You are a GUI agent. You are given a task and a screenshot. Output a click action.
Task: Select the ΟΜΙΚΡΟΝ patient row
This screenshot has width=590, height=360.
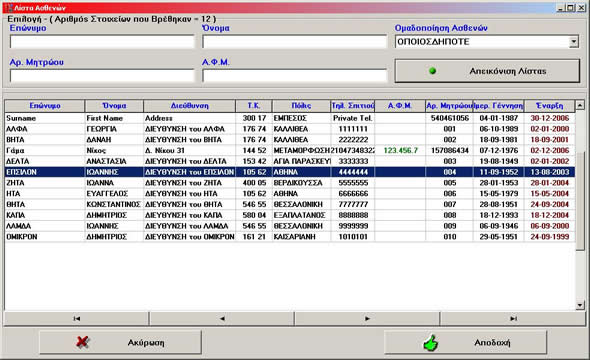tap(290, 237)
